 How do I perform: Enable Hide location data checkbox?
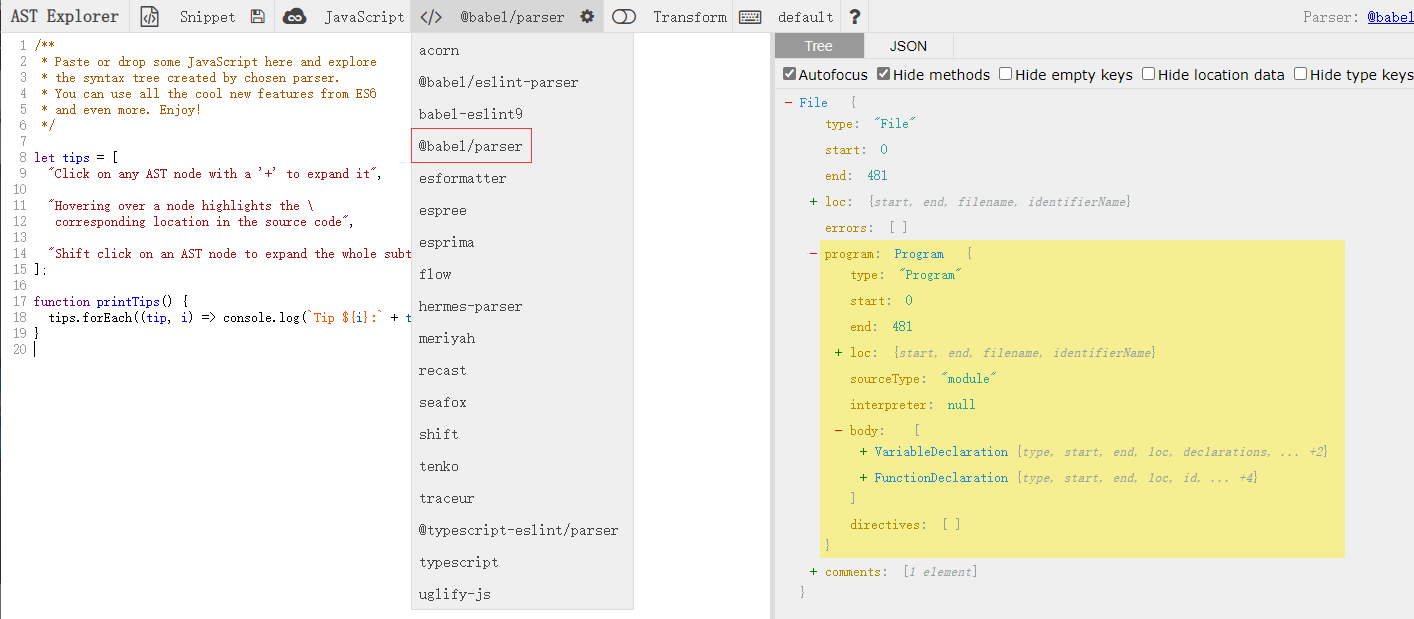tap(1149, 74)
